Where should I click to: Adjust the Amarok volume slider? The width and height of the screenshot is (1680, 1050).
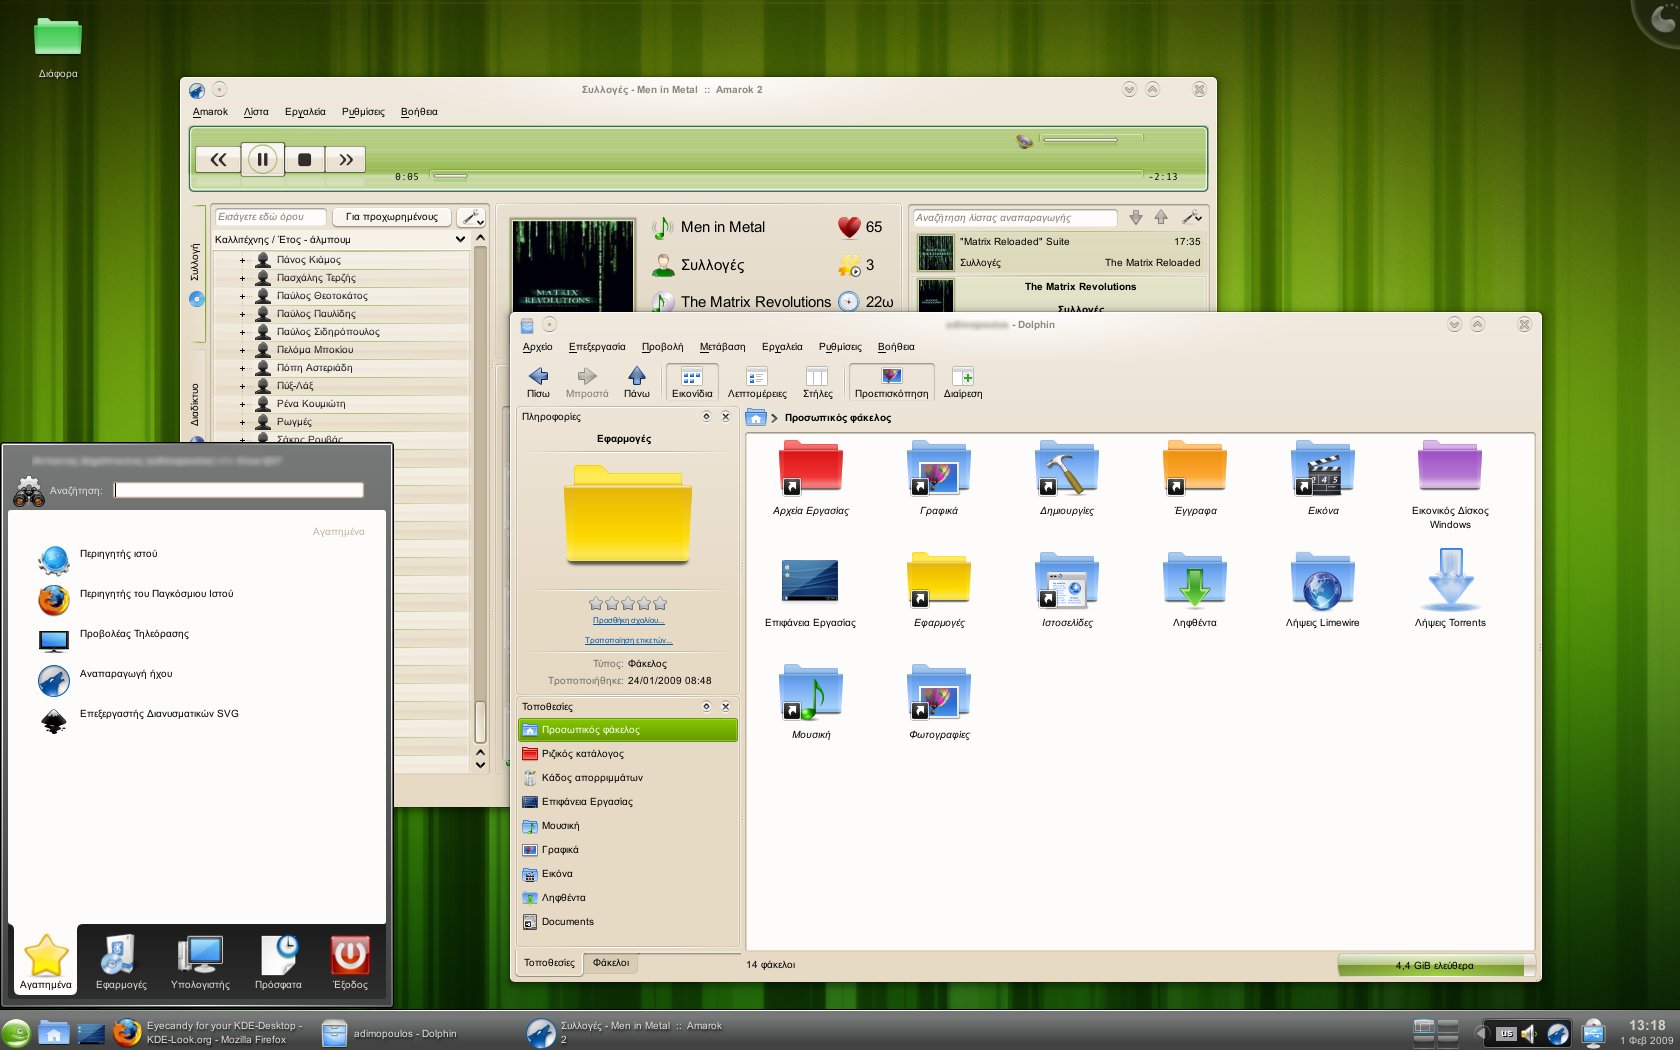[x=1091, y=139]
